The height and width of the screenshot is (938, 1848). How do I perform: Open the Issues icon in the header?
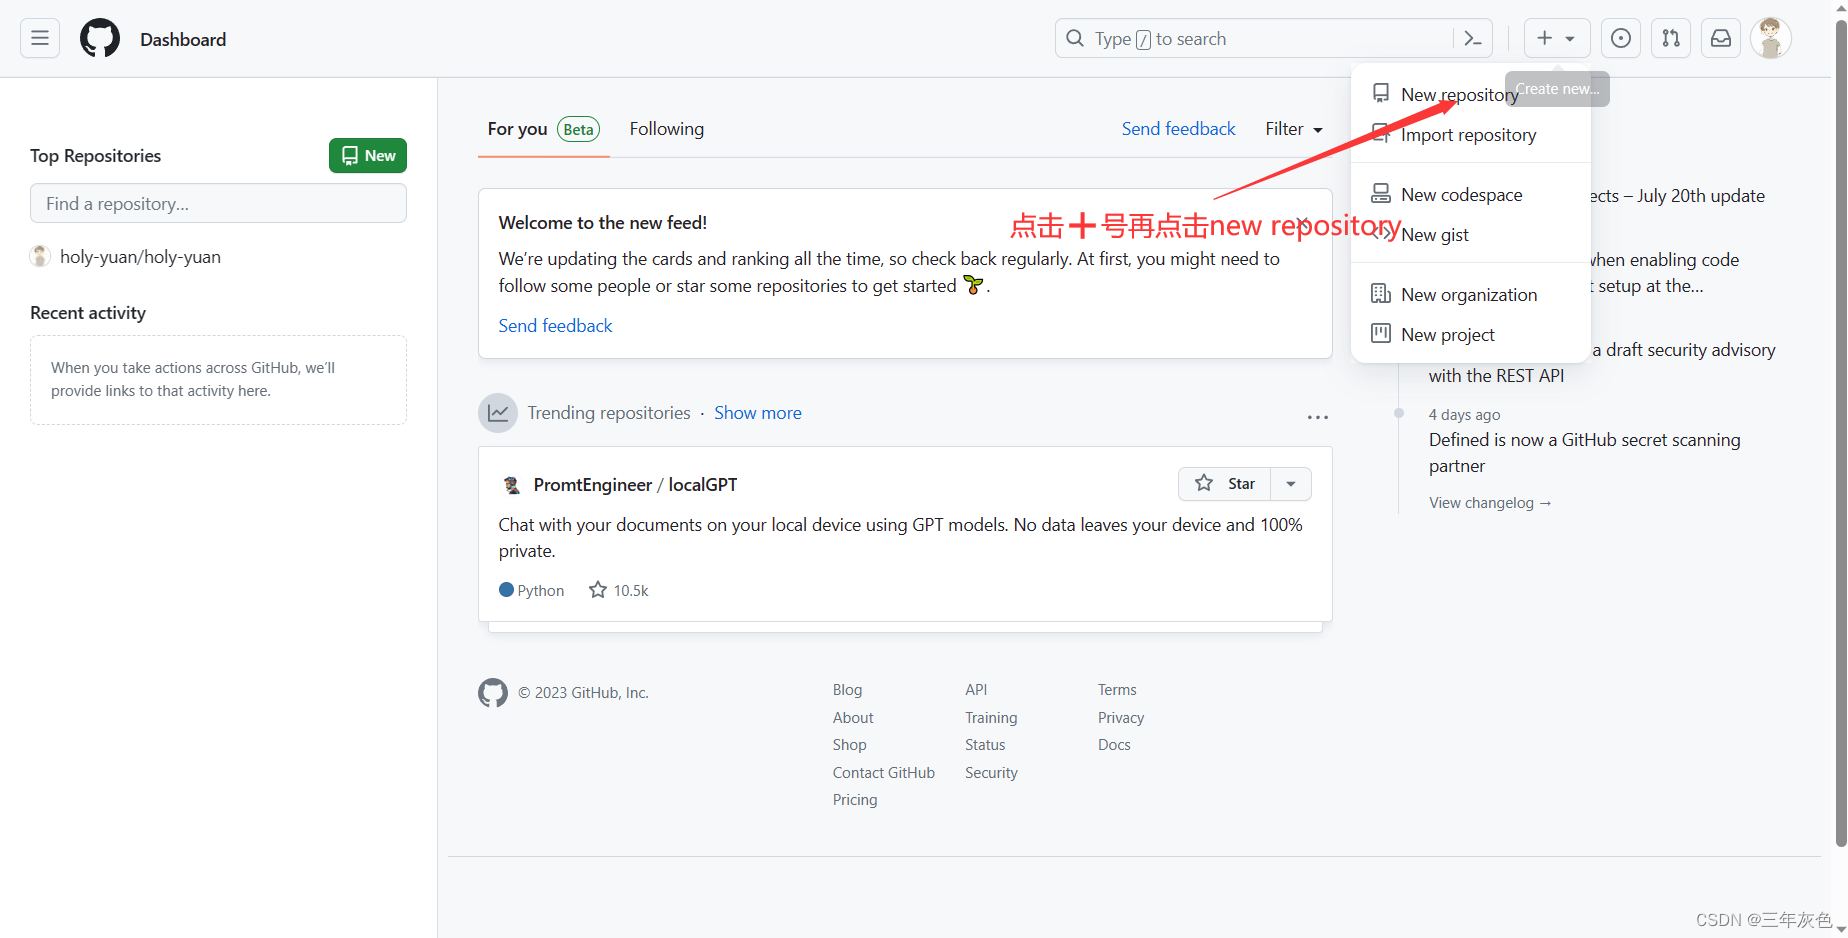point(1620,38)
